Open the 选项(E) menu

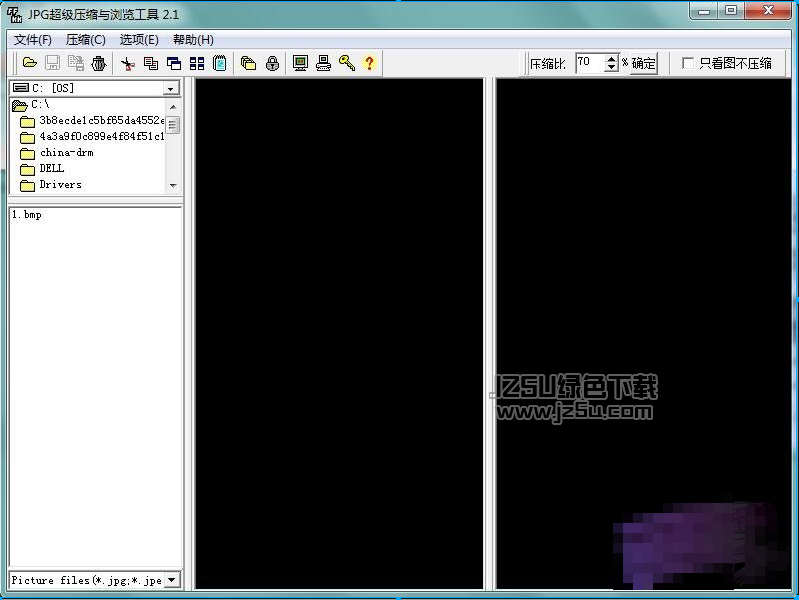coord(139,40)
